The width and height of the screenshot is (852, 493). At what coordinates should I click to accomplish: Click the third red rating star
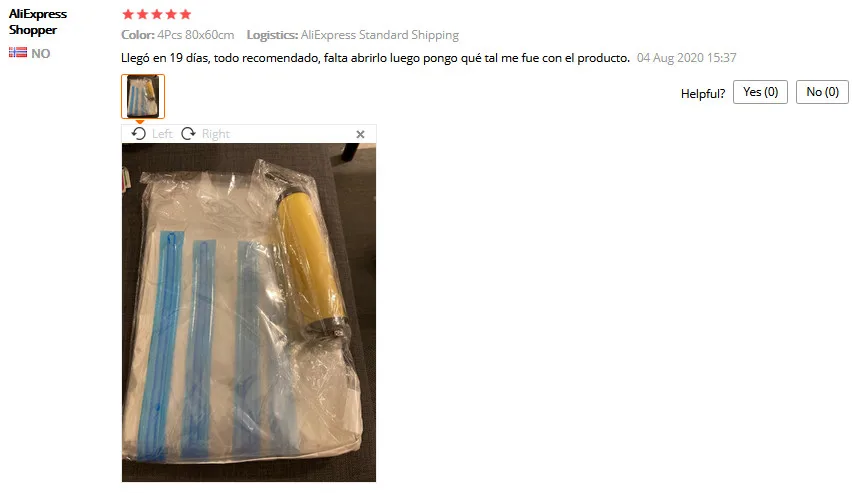pos(157,14)
